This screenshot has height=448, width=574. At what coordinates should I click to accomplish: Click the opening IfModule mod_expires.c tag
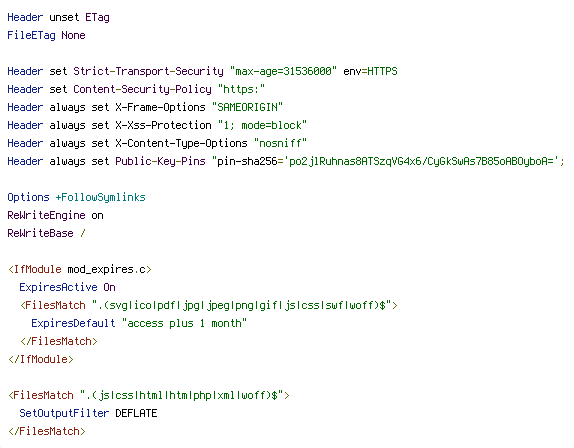click(79, 269)
